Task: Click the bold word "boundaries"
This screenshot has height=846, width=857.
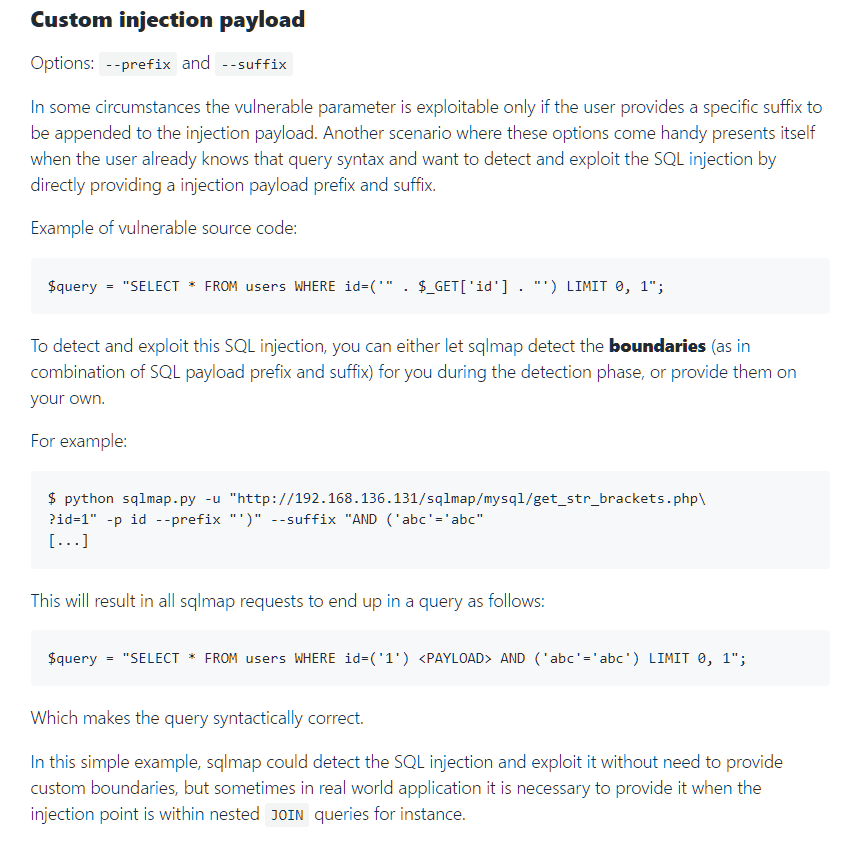Action: coord(657,346)
